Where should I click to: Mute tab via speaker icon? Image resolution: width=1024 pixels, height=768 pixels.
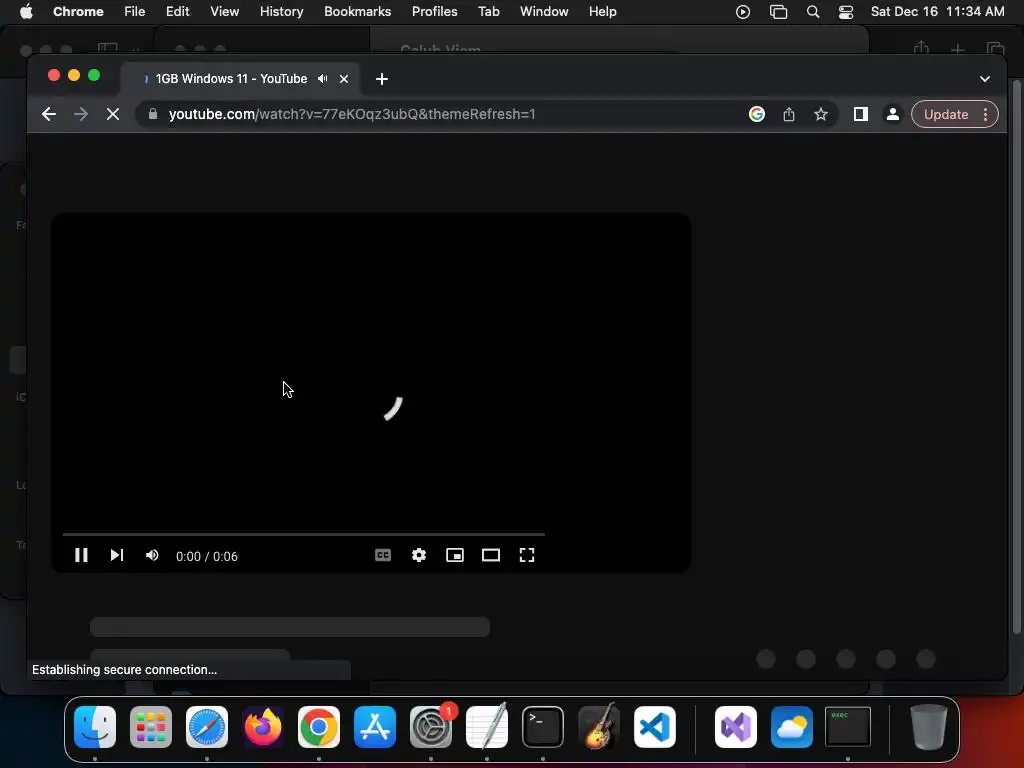point(323,78)
